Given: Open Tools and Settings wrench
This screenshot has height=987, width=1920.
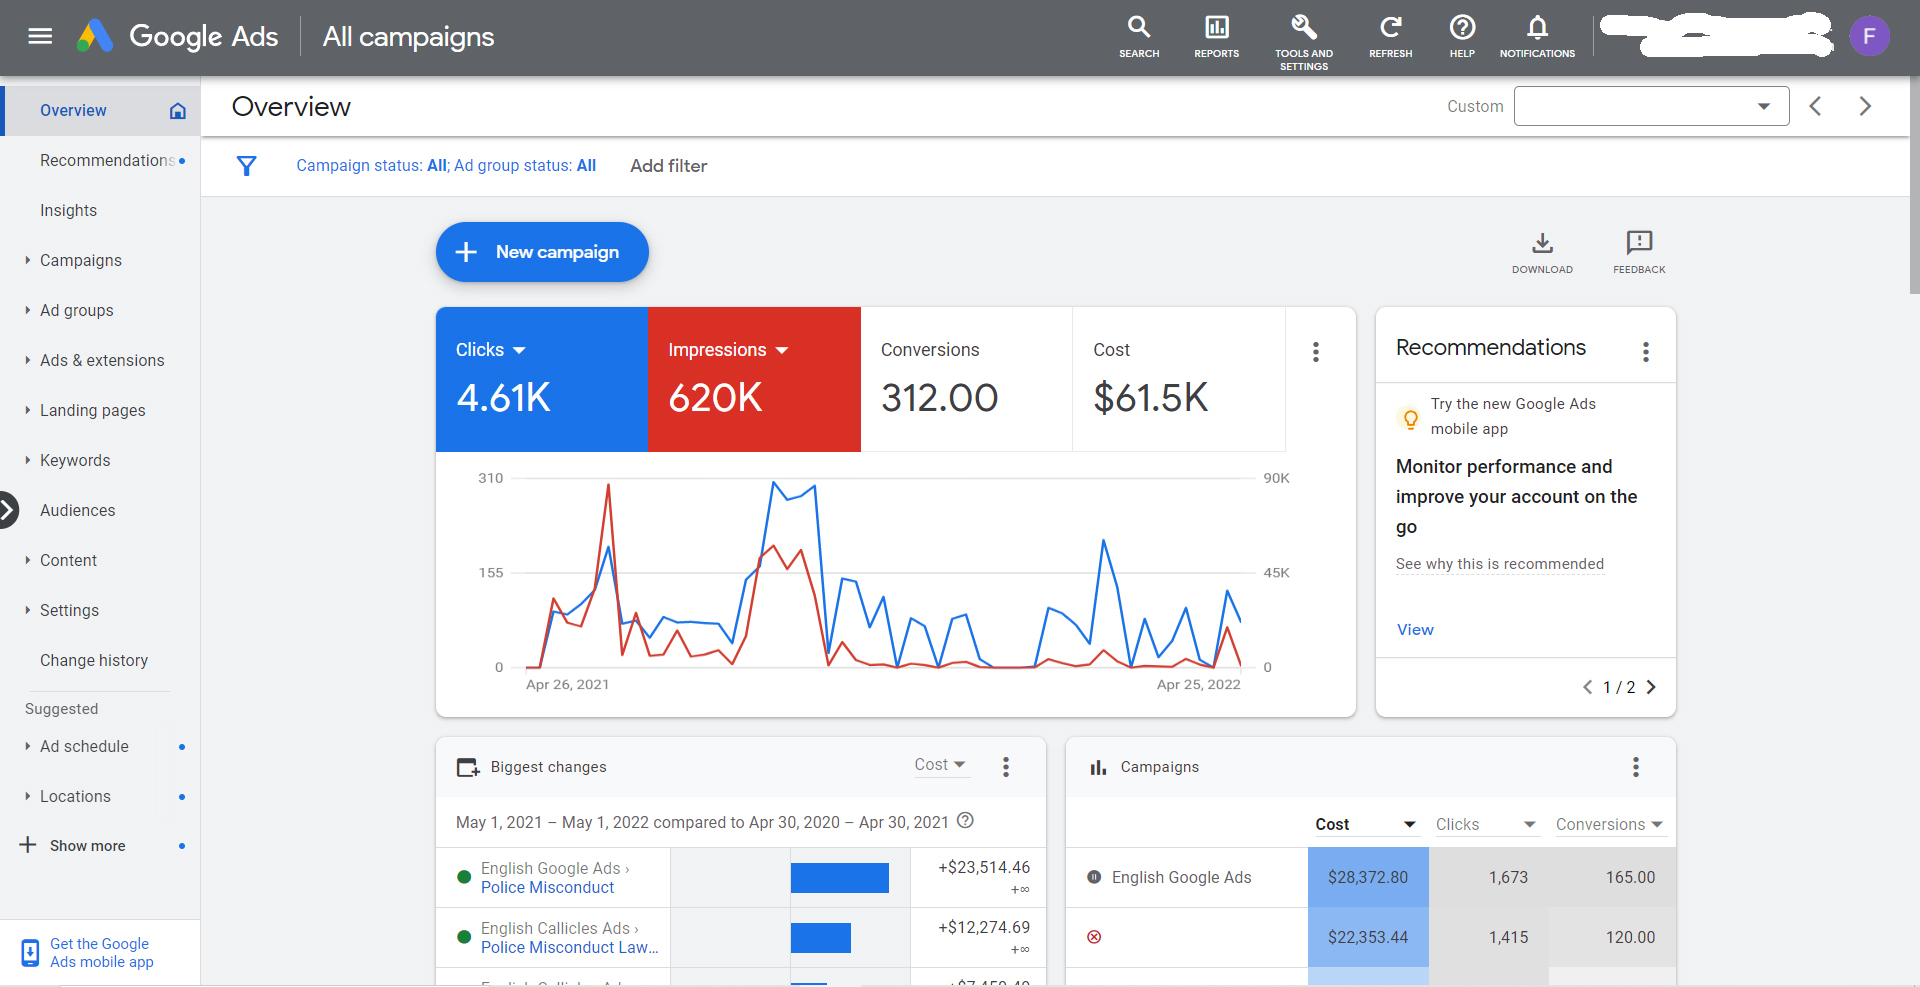Looking at the screenshot, I should pyautogui.click(x=1303, y=28).
